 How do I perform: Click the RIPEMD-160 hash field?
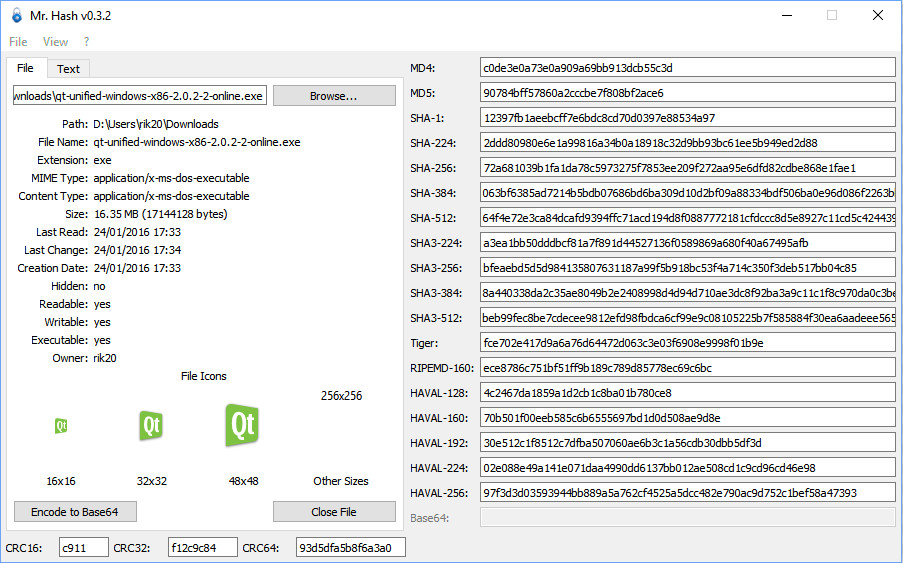coord(688,368)
